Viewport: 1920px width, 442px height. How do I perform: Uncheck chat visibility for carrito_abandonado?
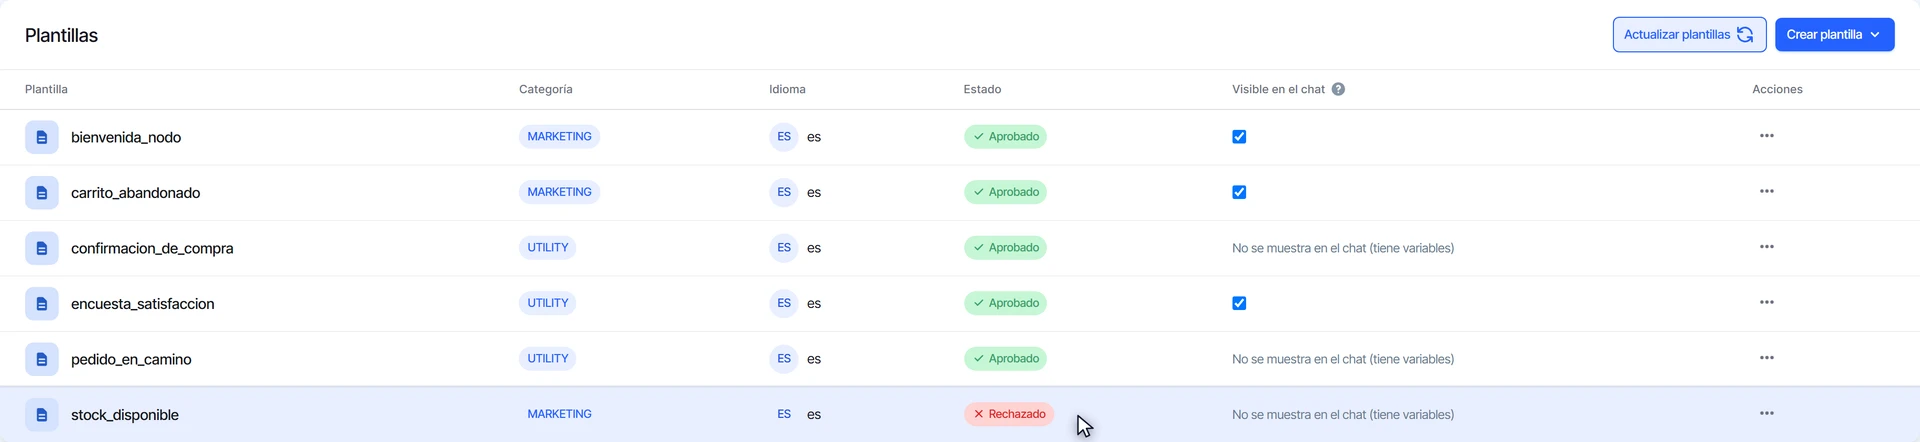1239,192
